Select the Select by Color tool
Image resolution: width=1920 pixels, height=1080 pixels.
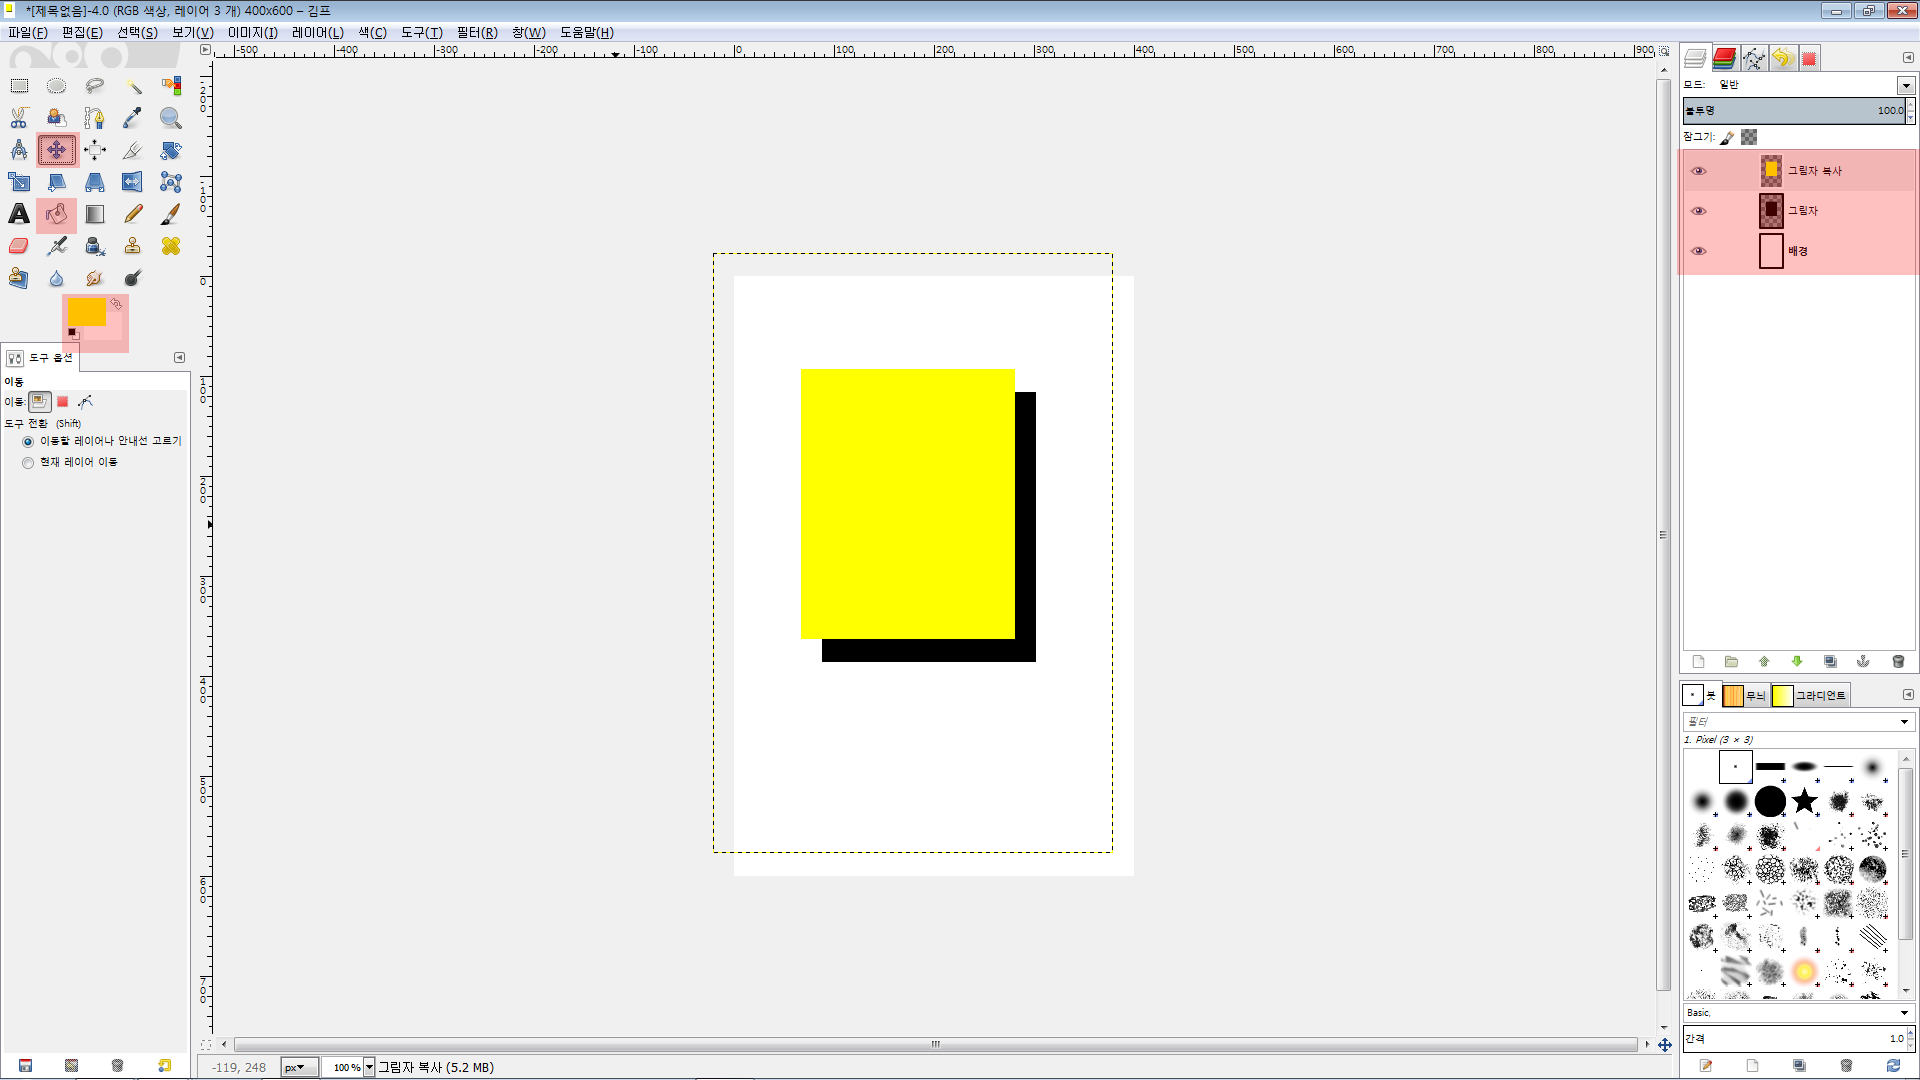tap(171, 86)
